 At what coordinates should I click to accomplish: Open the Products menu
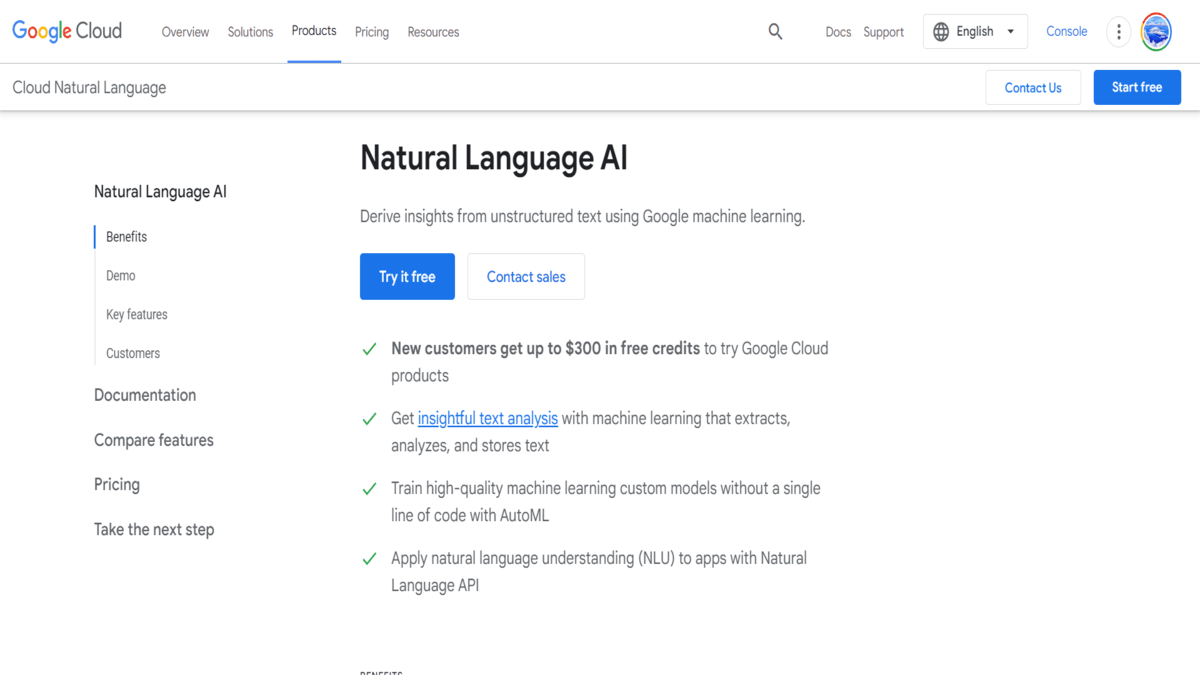(314, 31)
